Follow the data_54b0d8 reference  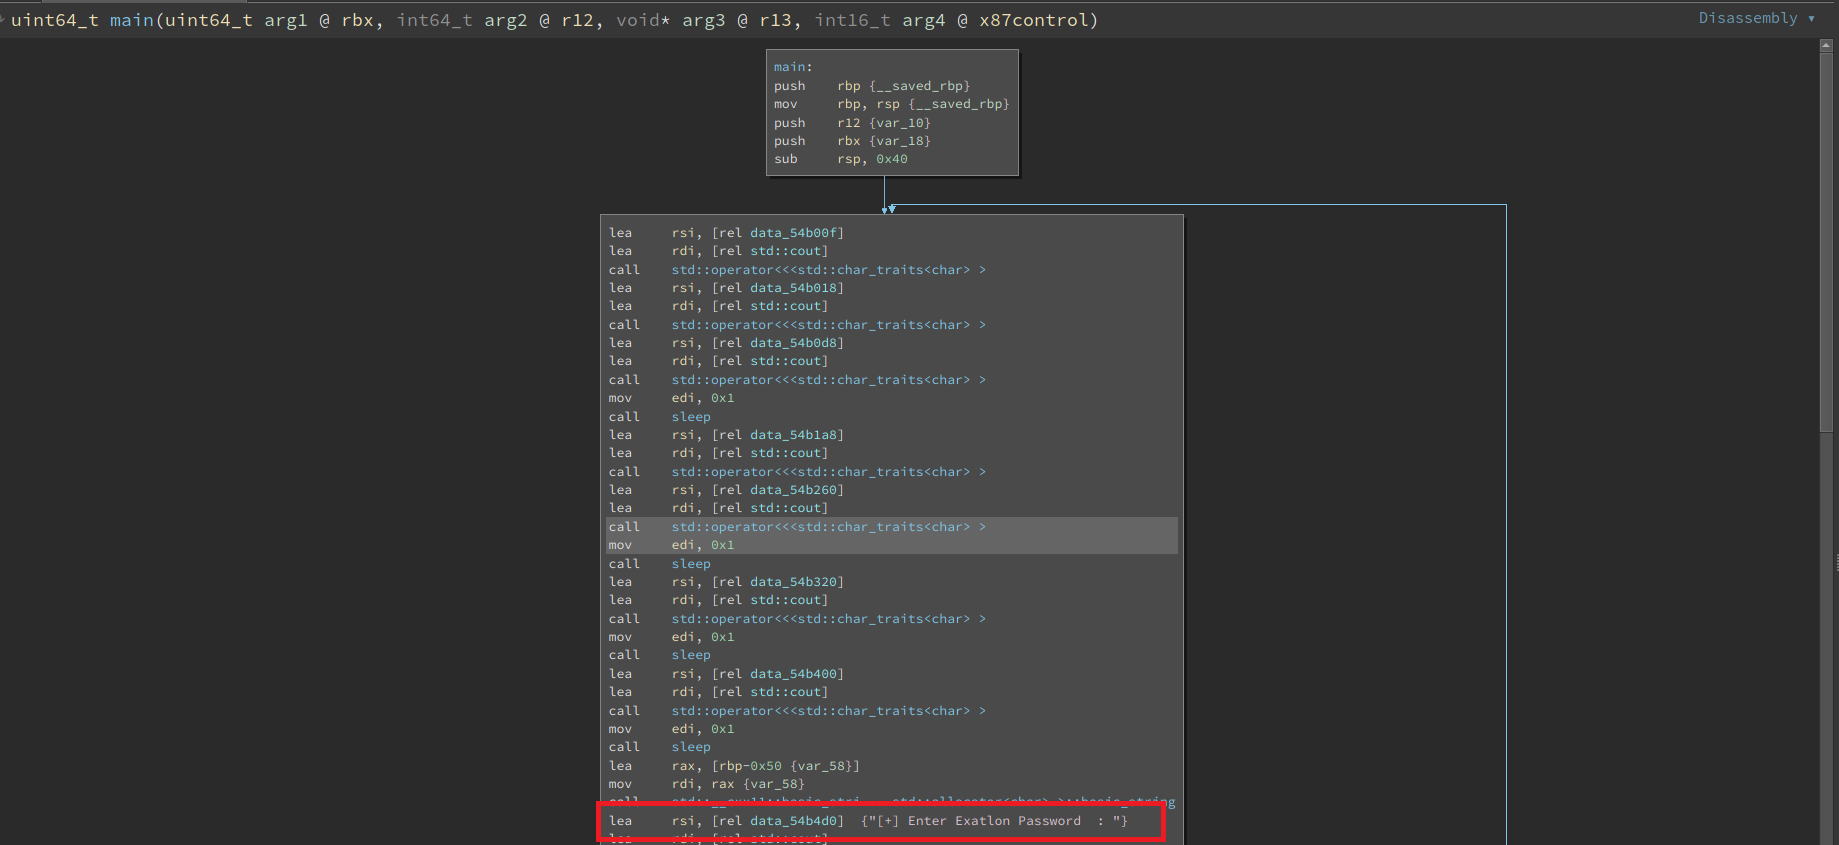794,343
